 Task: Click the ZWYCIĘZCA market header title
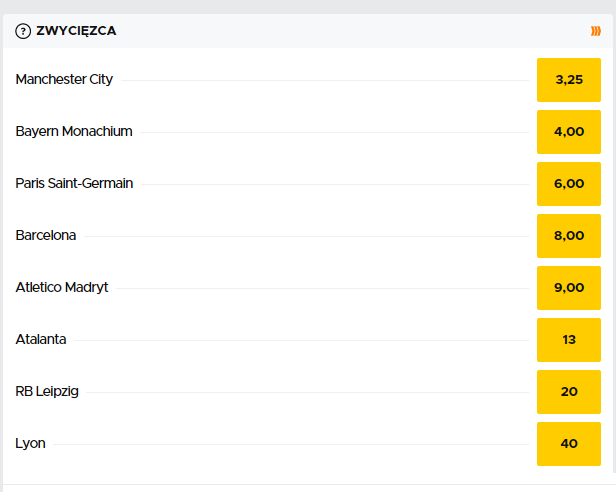(76, 31)
